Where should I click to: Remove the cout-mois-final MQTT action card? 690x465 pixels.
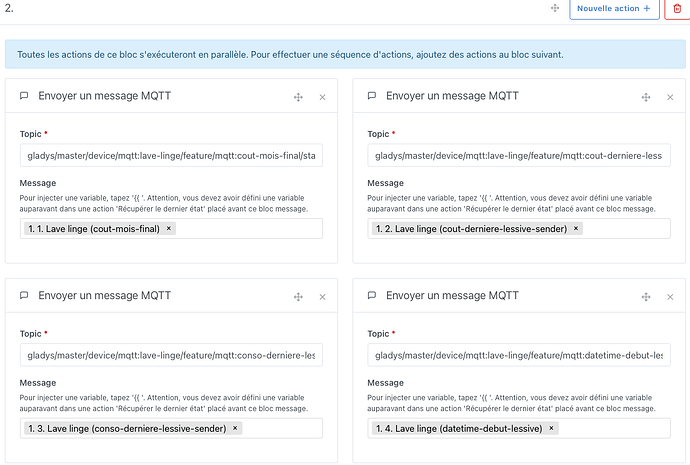[323, 97]
